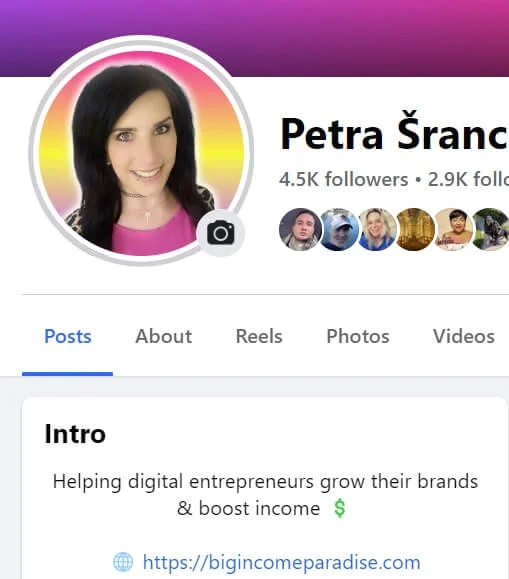Open the bigincomeparadise.com website link
The width and height of the screenshot is (509, 579).
pos(281,562)
